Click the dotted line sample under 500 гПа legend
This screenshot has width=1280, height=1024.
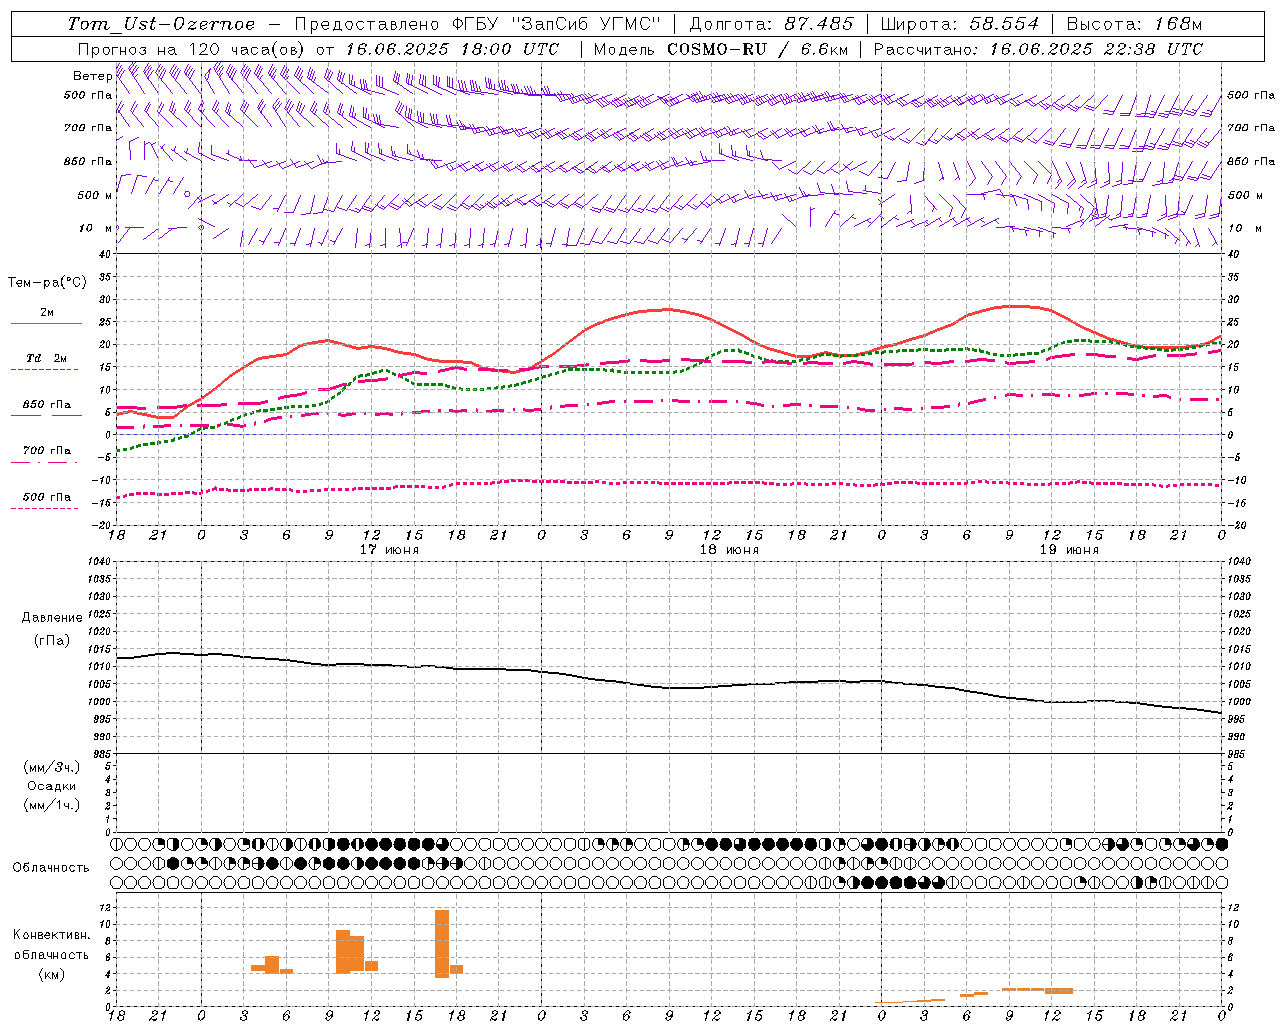pos(44,508)
